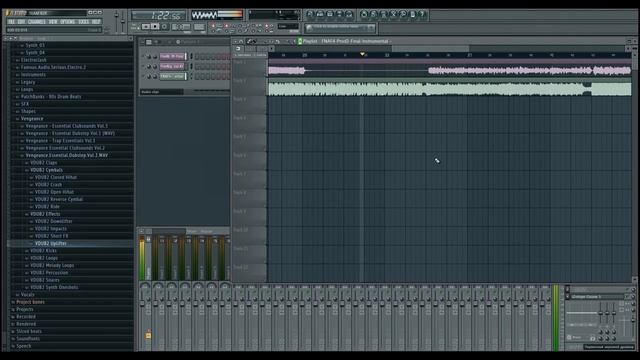Open the EDIT menu
Viewport: 640px width, 360px height.
tap(21, 22)
